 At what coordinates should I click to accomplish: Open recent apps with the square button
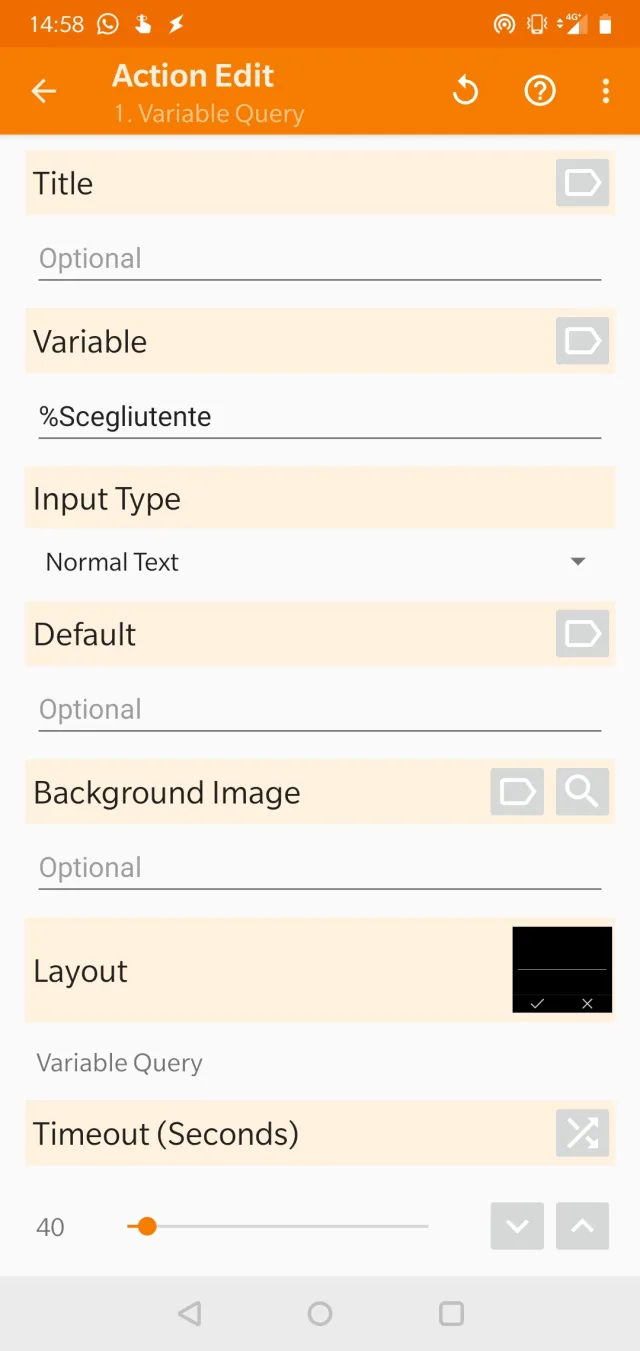click(450, 1314)
